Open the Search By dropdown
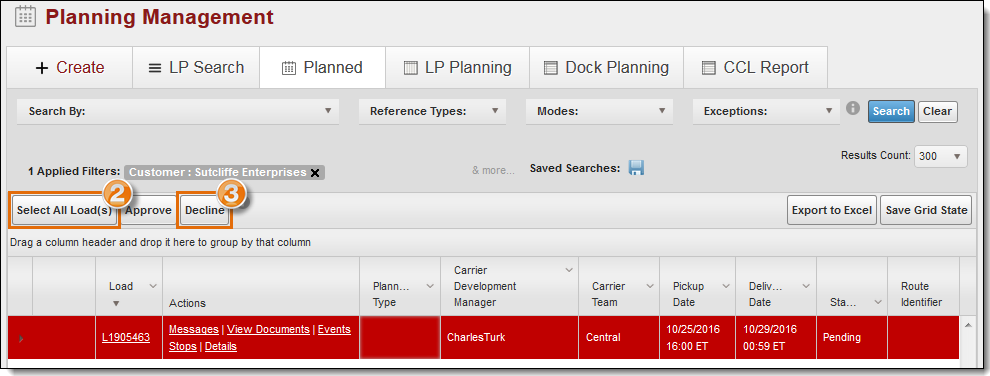The width and height of the screenshot is (990, 376). [178, 111]
